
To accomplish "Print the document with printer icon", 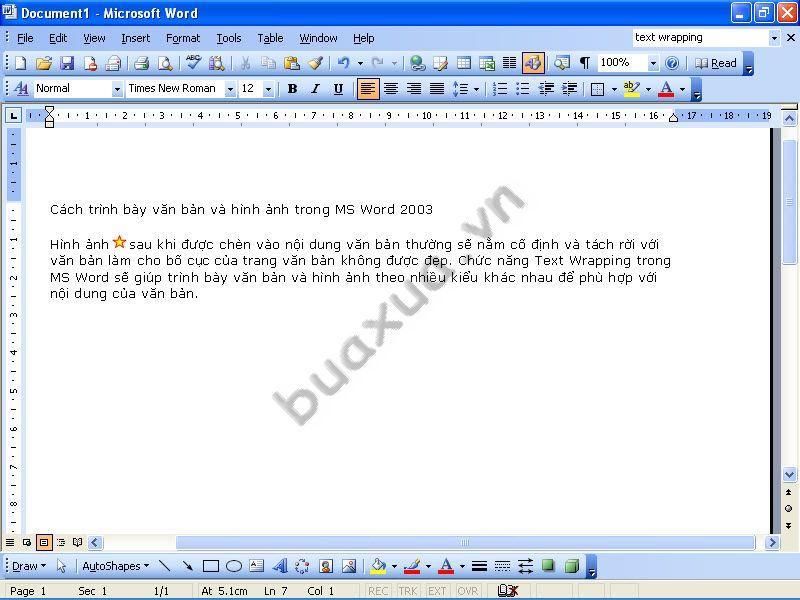I will click(141, 63).
